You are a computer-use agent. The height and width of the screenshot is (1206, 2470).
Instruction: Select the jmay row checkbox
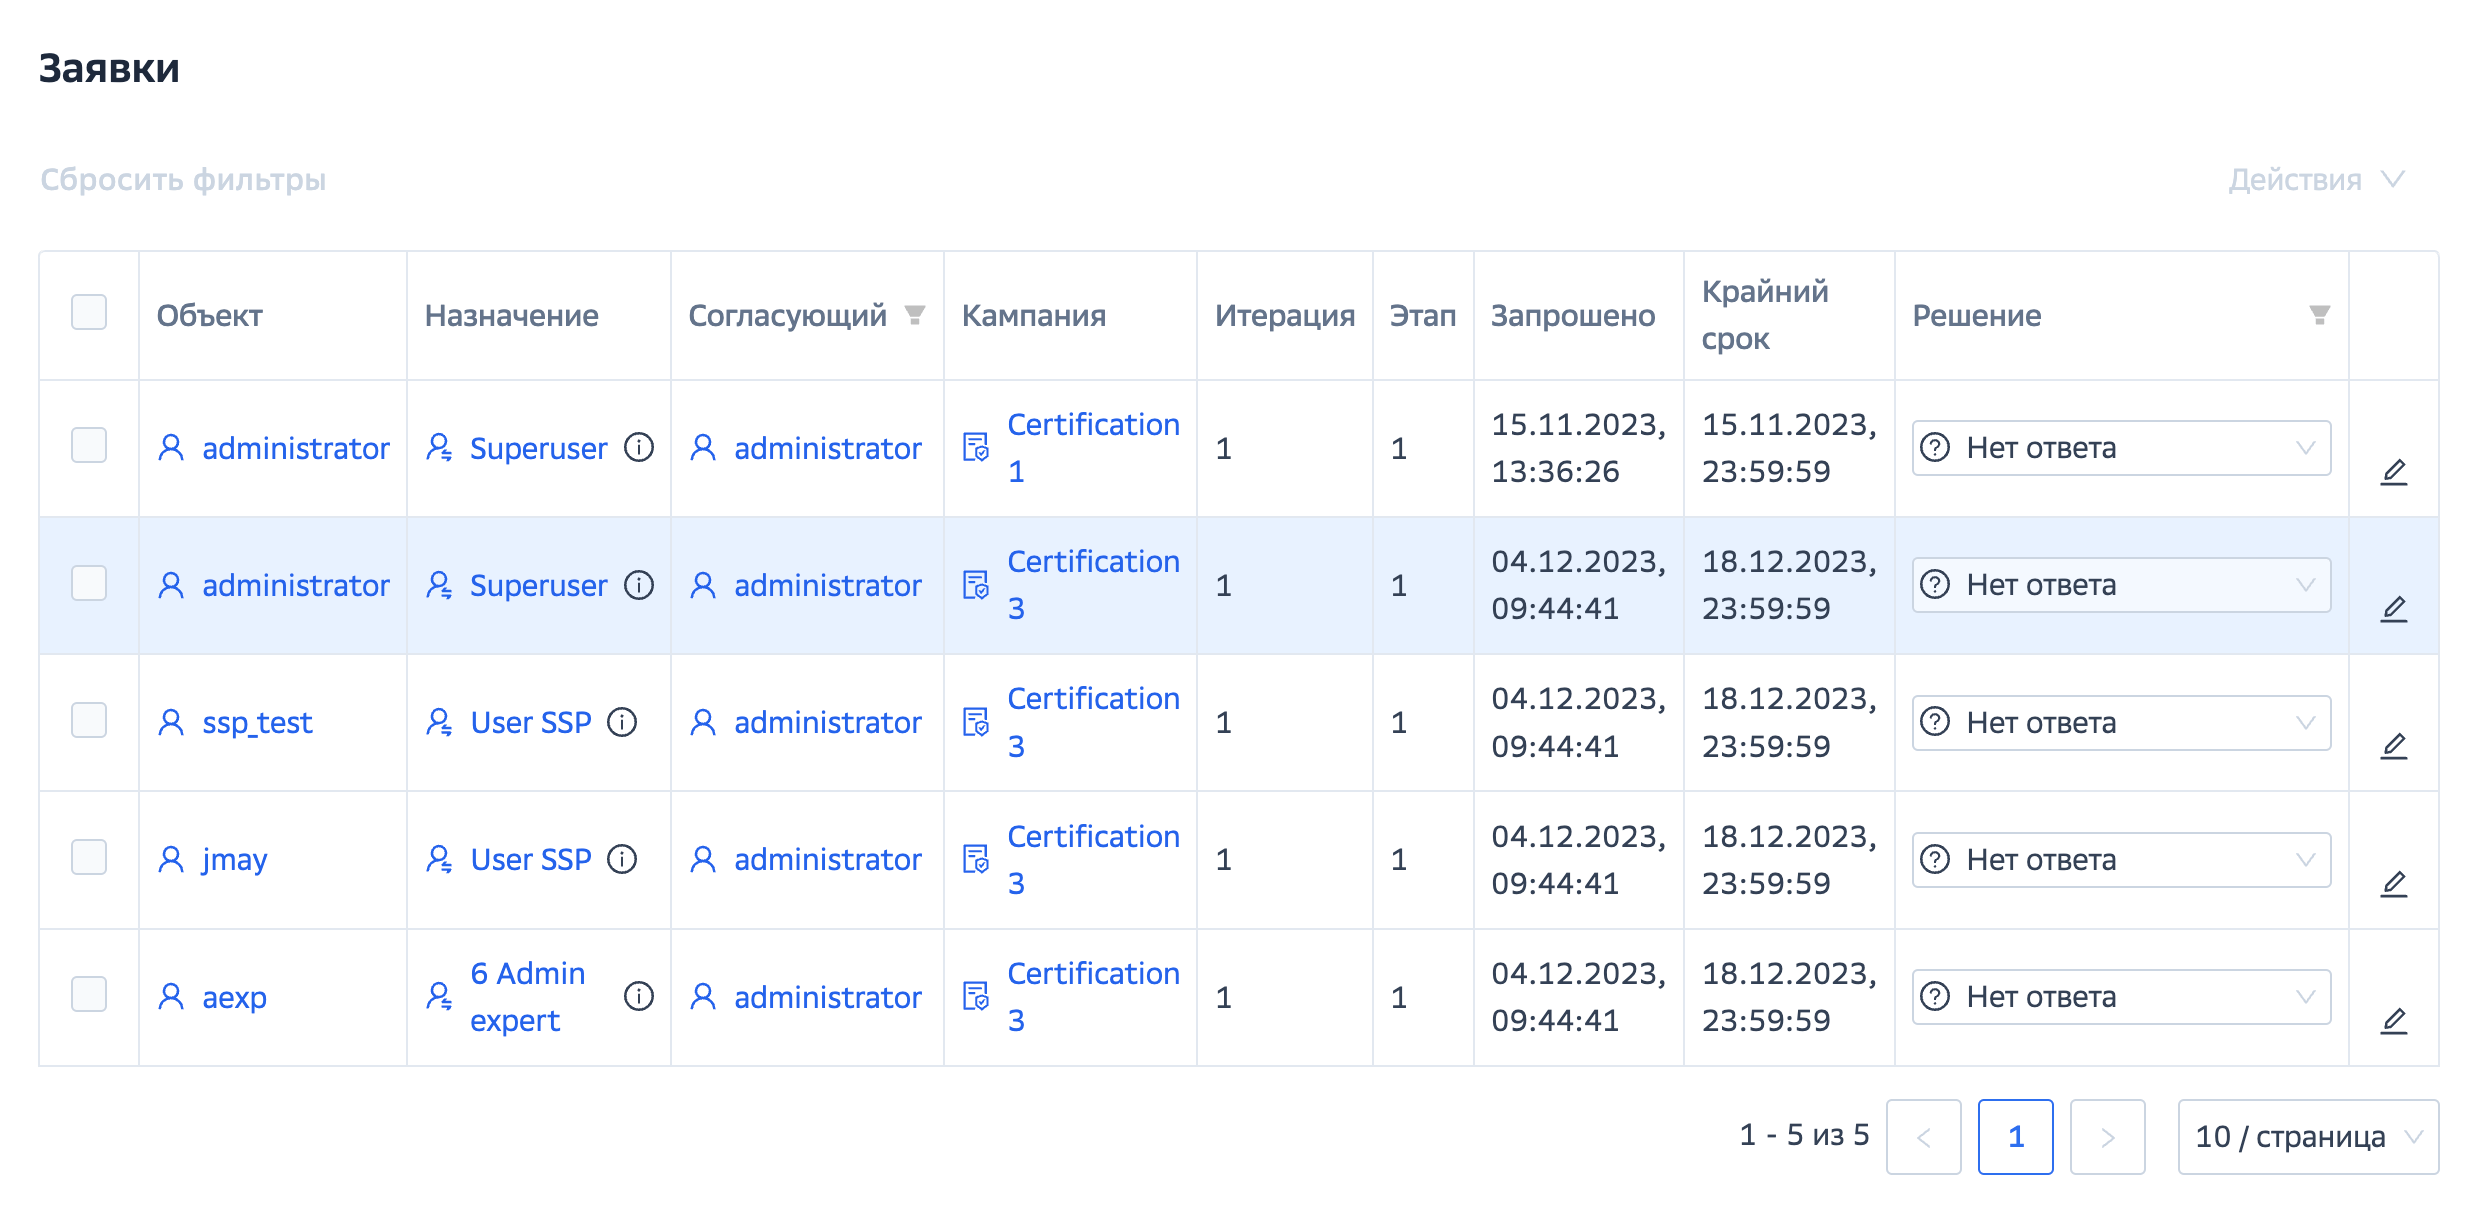(x=89, y=857)
